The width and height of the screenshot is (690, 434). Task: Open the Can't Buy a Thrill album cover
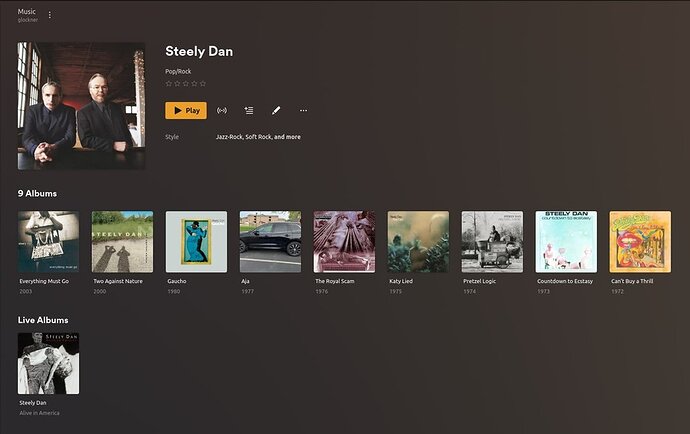640,242
